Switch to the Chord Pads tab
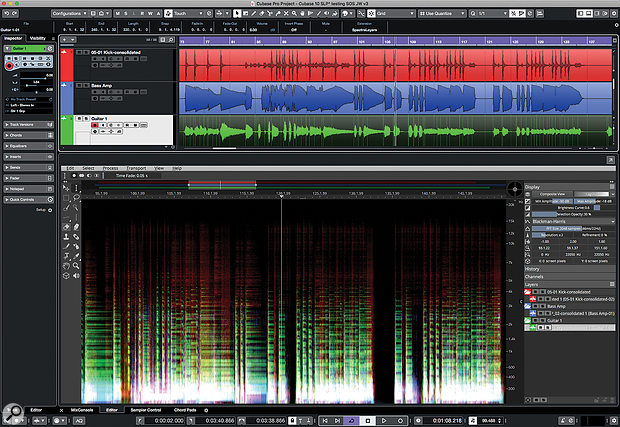 tap(185, 410)
